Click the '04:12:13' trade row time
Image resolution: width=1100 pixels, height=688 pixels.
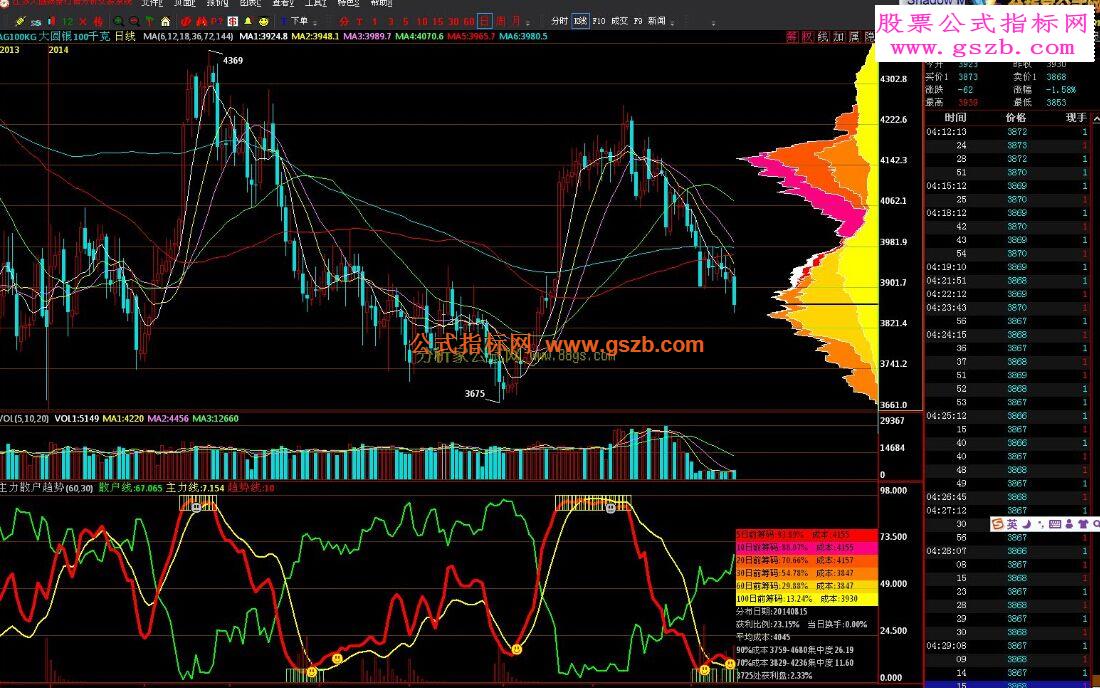(946, 132)
